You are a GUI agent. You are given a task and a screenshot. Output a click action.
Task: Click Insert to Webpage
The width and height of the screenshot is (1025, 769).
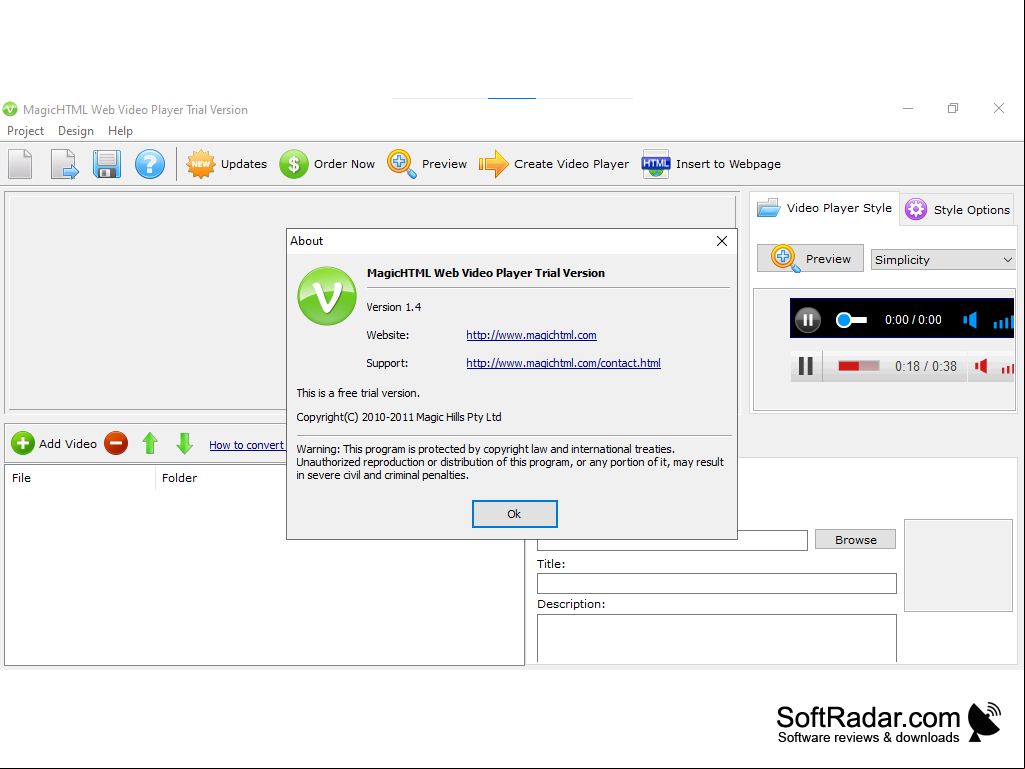point(711,163)
